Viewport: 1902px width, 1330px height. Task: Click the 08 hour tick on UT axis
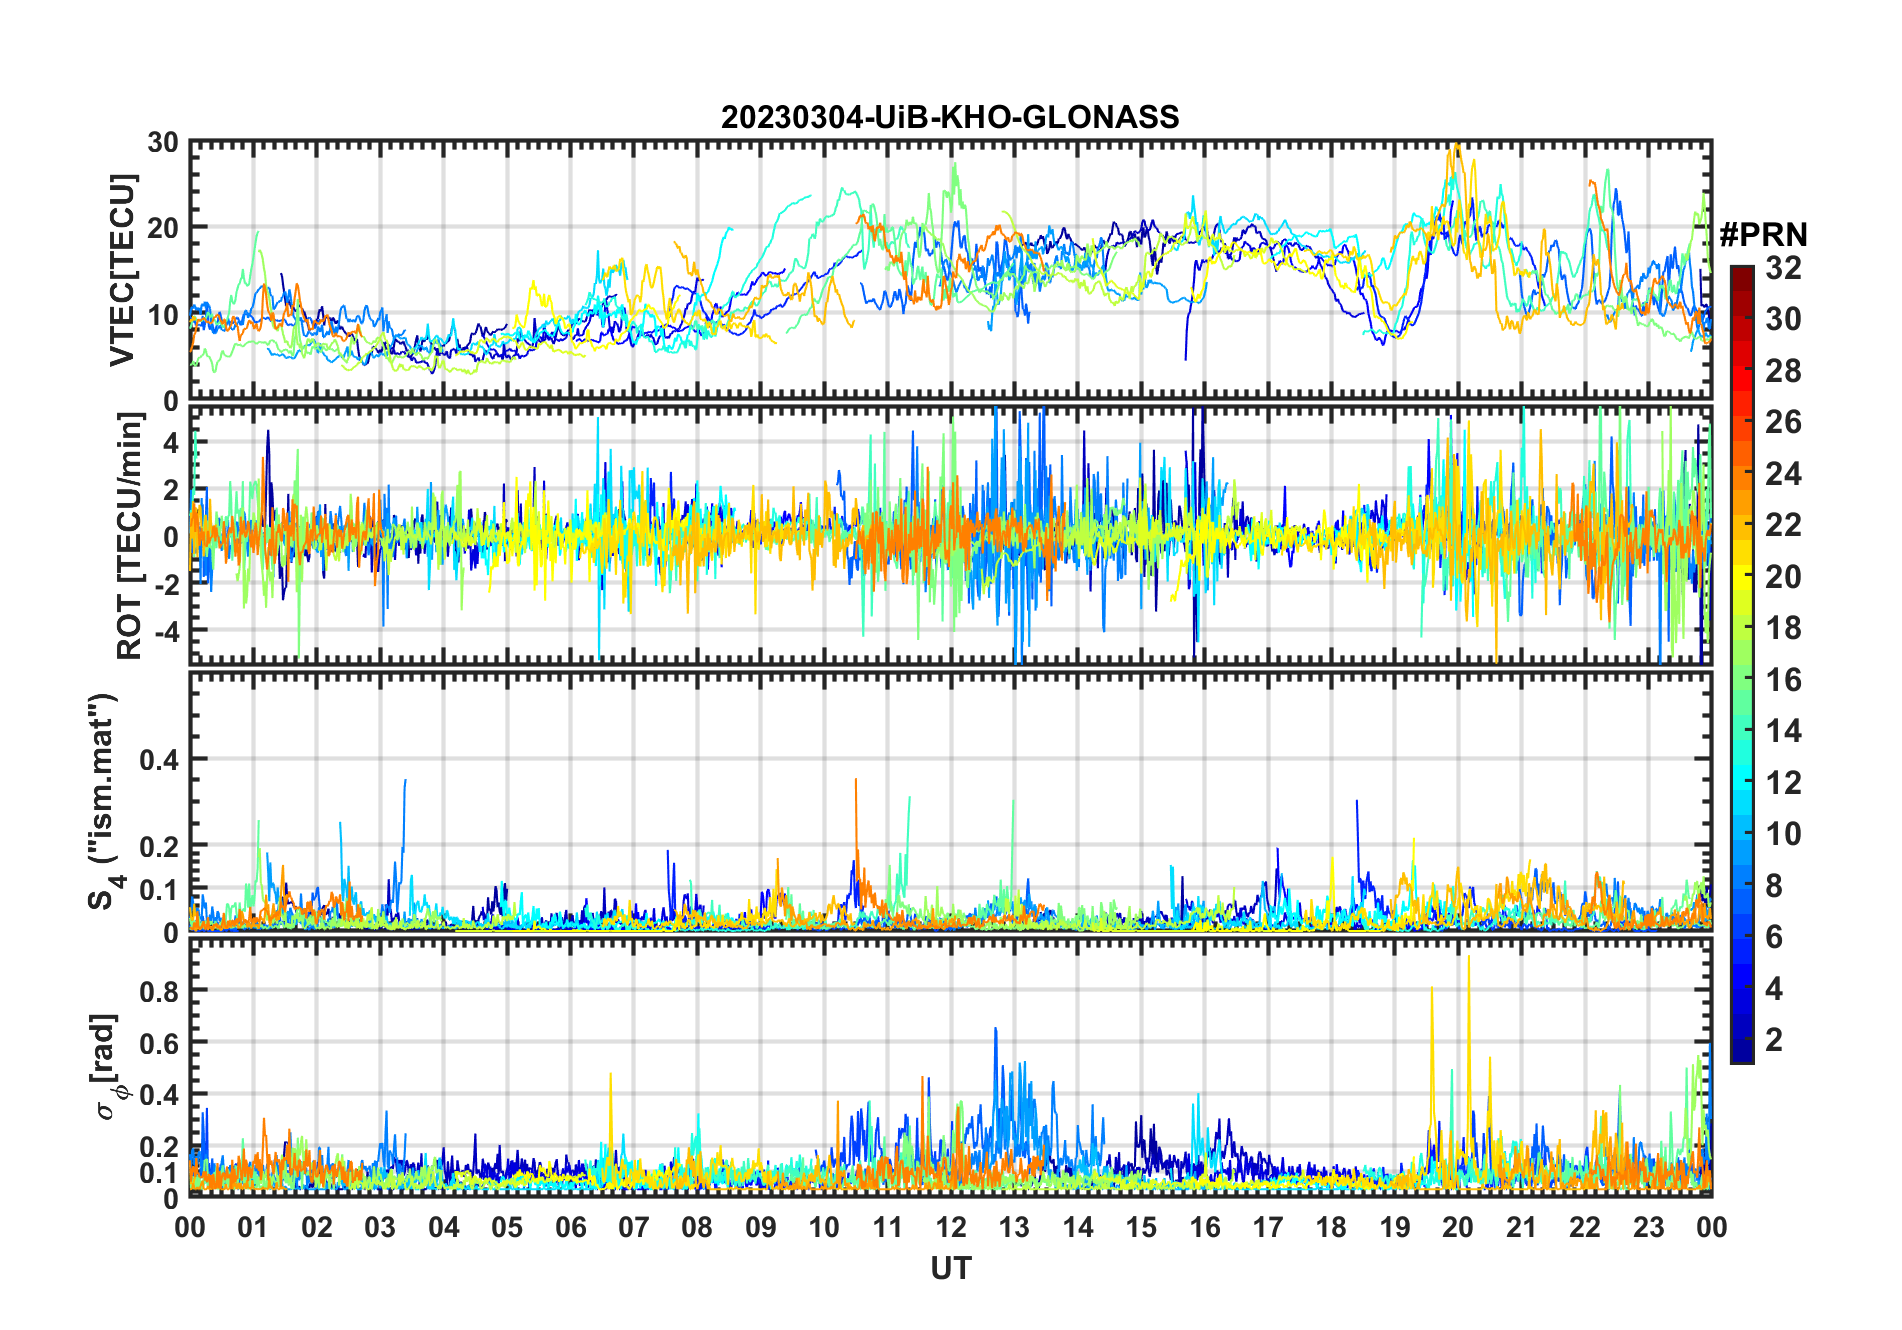[697, 1227]
